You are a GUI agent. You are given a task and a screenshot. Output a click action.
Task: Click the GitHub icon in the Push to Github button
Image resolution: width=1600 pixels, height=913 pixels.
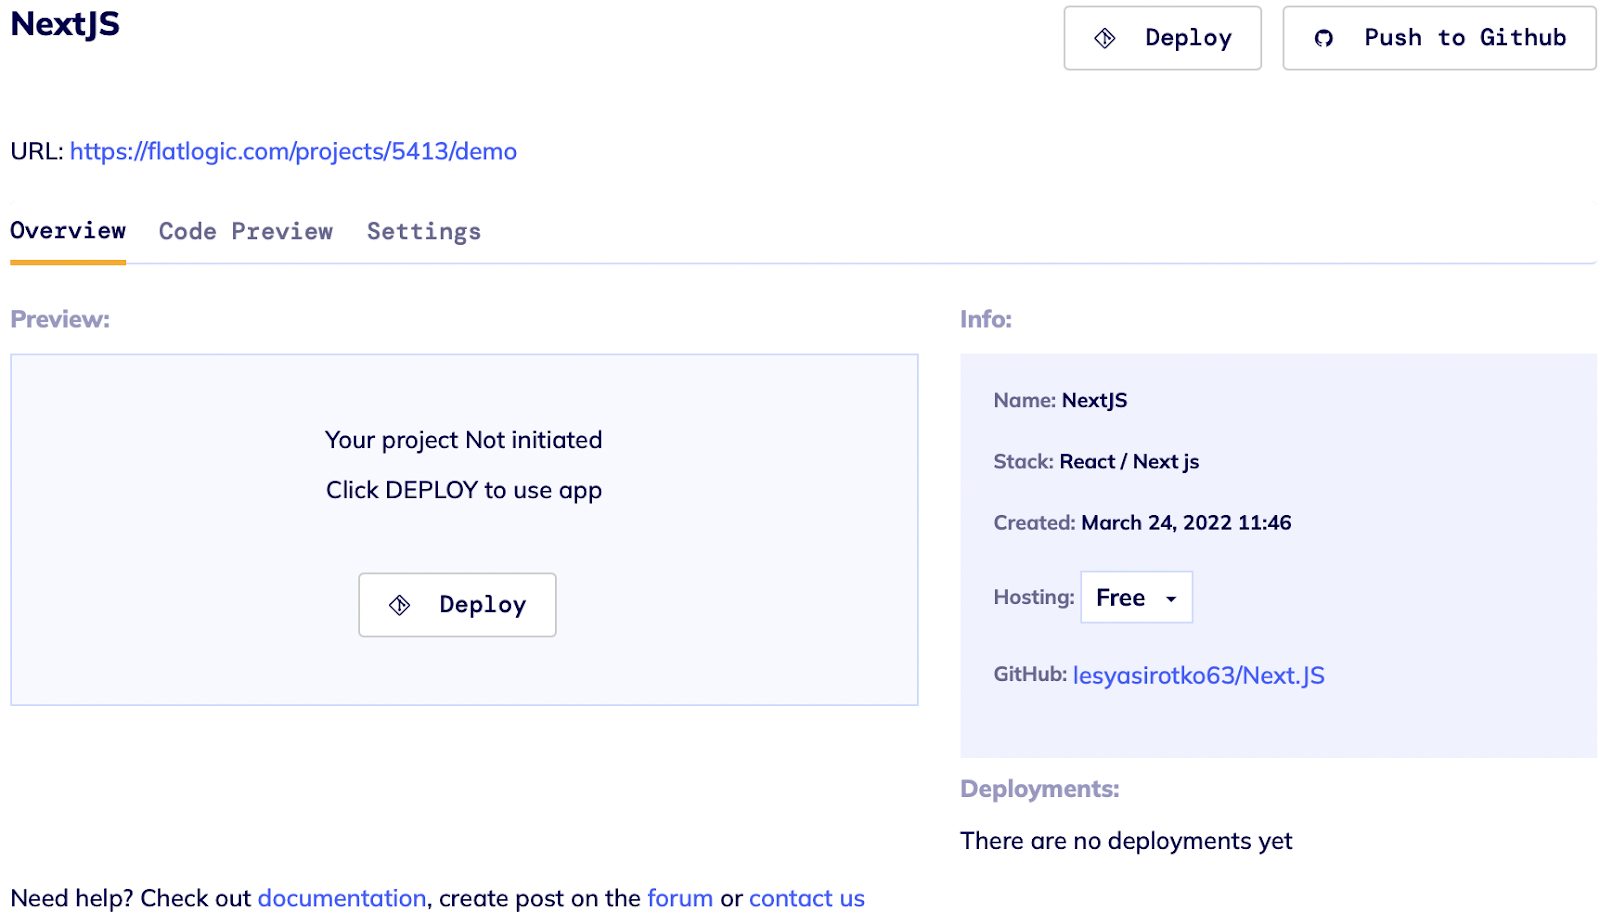pyautogui.click(x=1323, y=38)
